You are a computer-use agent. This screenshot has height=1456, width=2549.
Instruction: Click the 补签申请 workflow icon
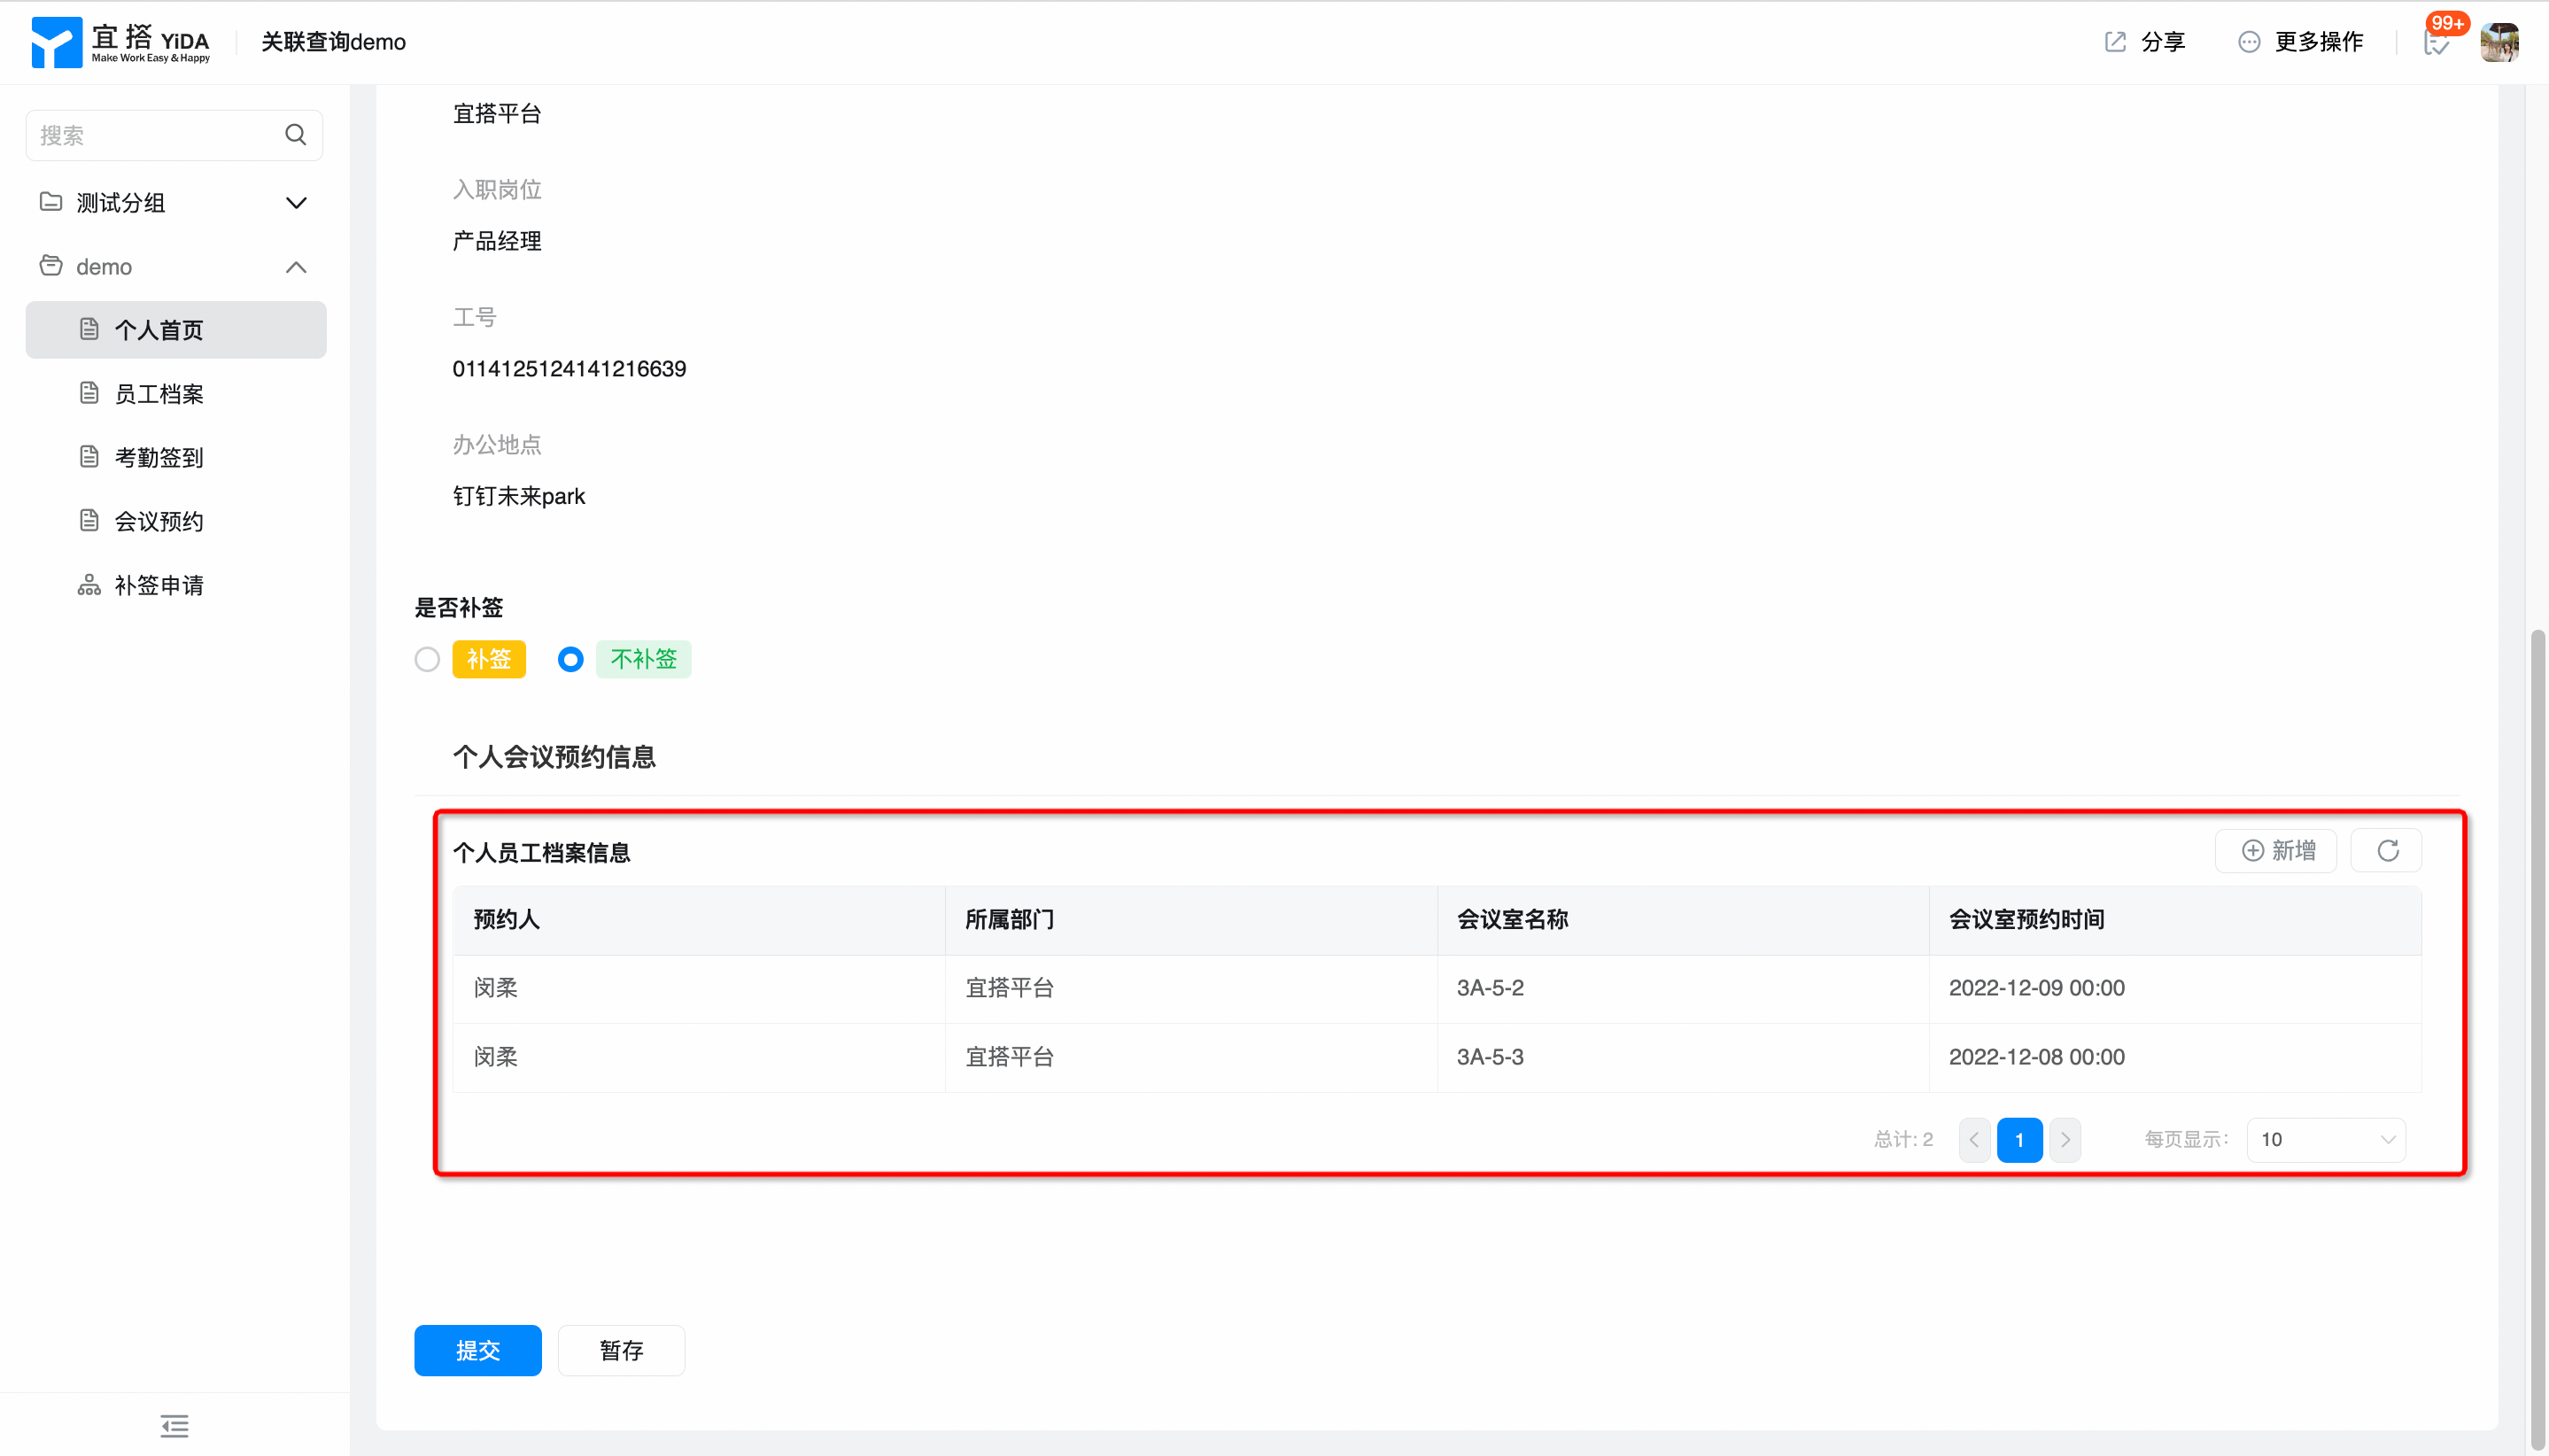(89, 584)
